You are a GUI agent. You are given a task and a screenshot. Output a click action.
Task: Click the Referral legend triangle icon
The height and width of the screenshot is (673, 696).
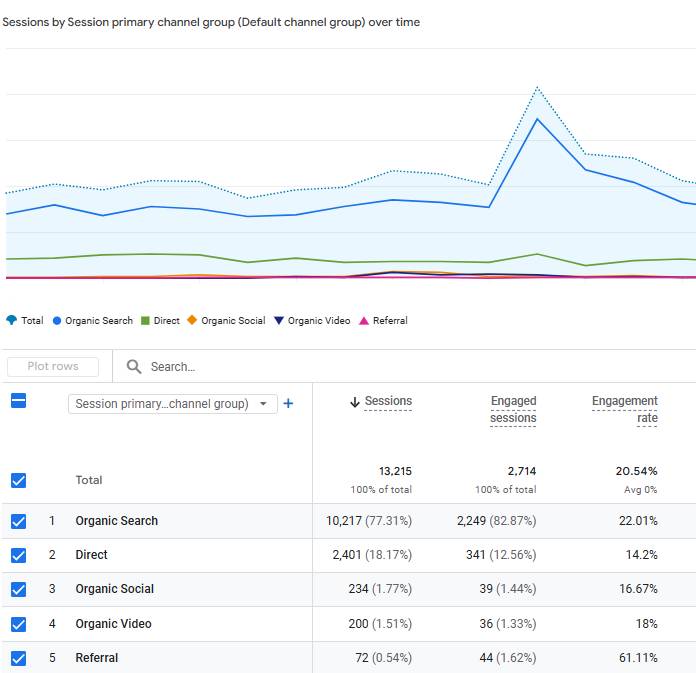(x=364, y=321)
